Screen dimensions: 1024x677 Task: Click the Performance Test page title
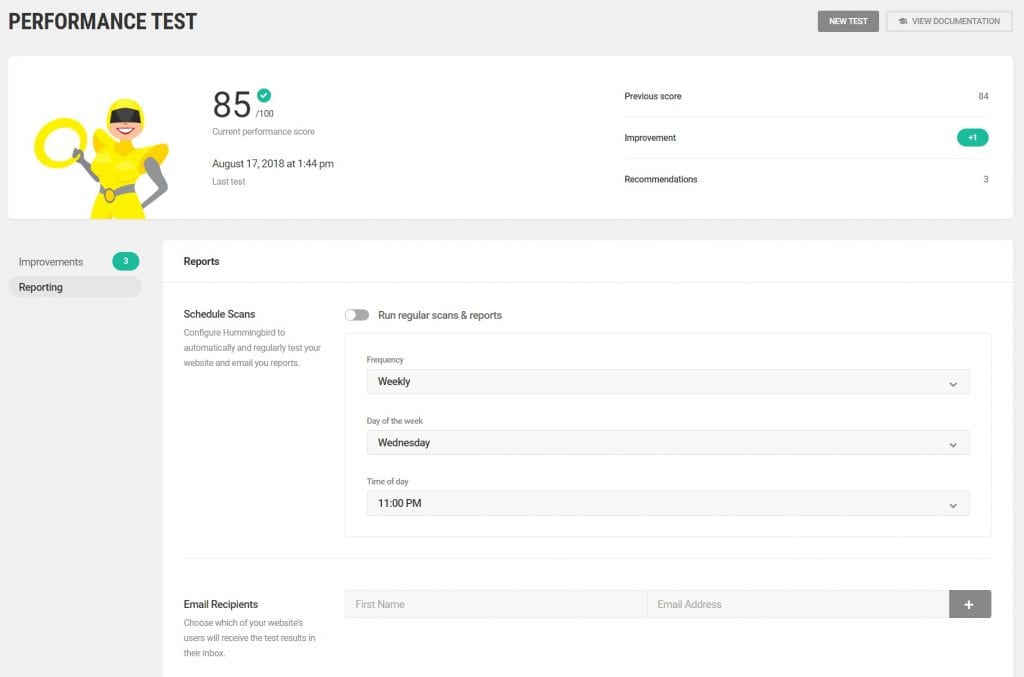(x=103, y=22)
